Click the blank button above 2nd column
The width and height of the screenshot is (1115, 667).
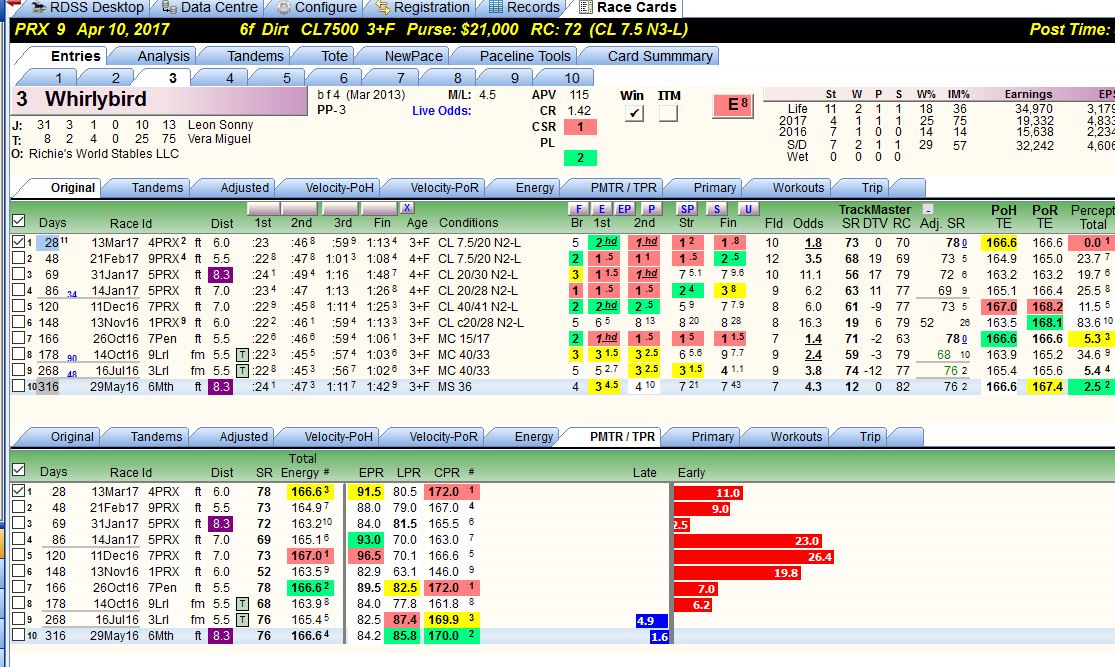(299, 208)
